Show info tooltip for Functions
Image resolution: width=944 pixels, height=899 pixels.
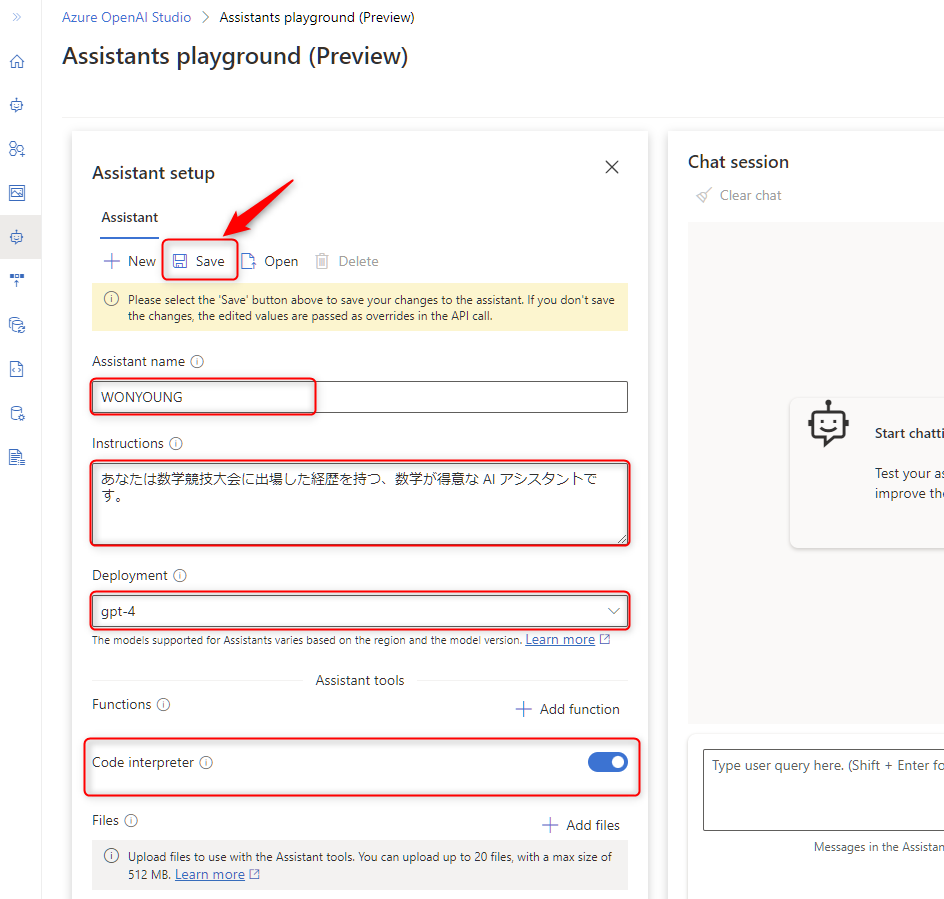164,705
